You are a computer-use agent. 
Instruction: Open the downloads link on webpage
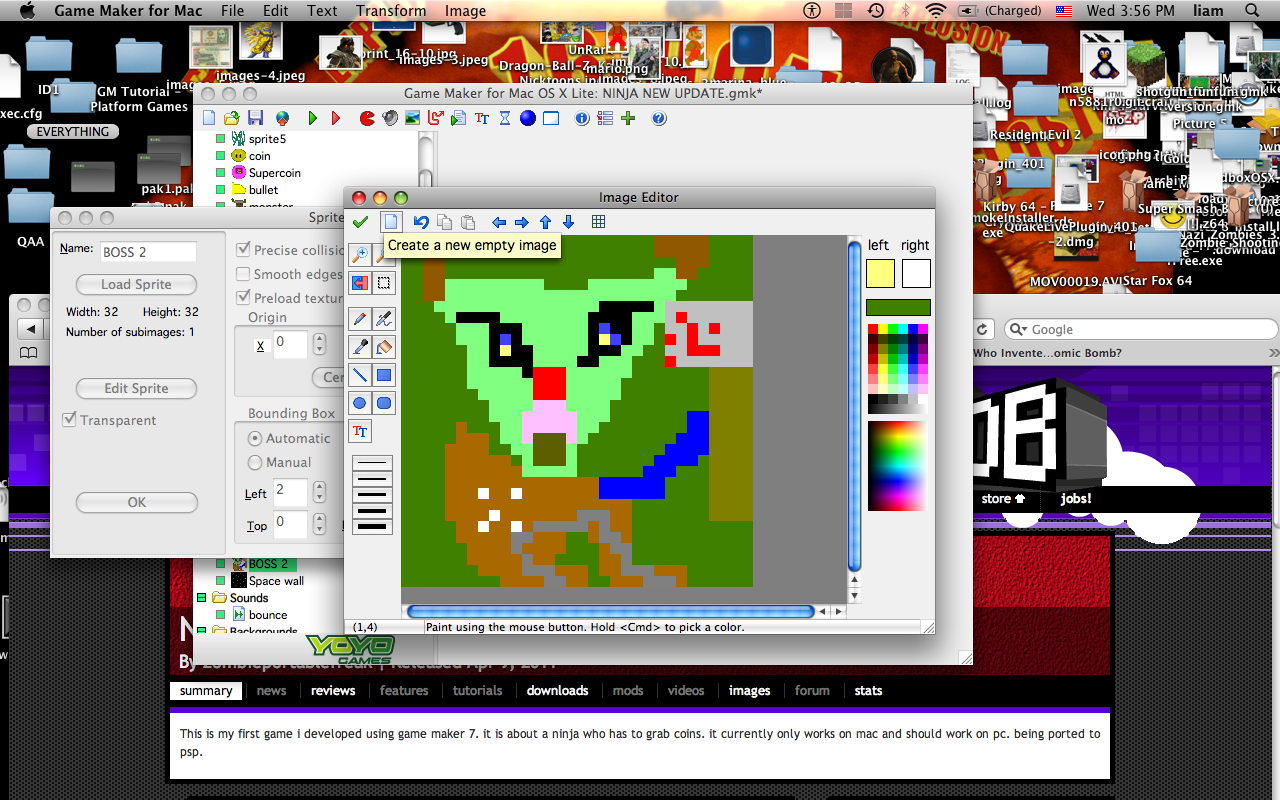tap(557, 690)
